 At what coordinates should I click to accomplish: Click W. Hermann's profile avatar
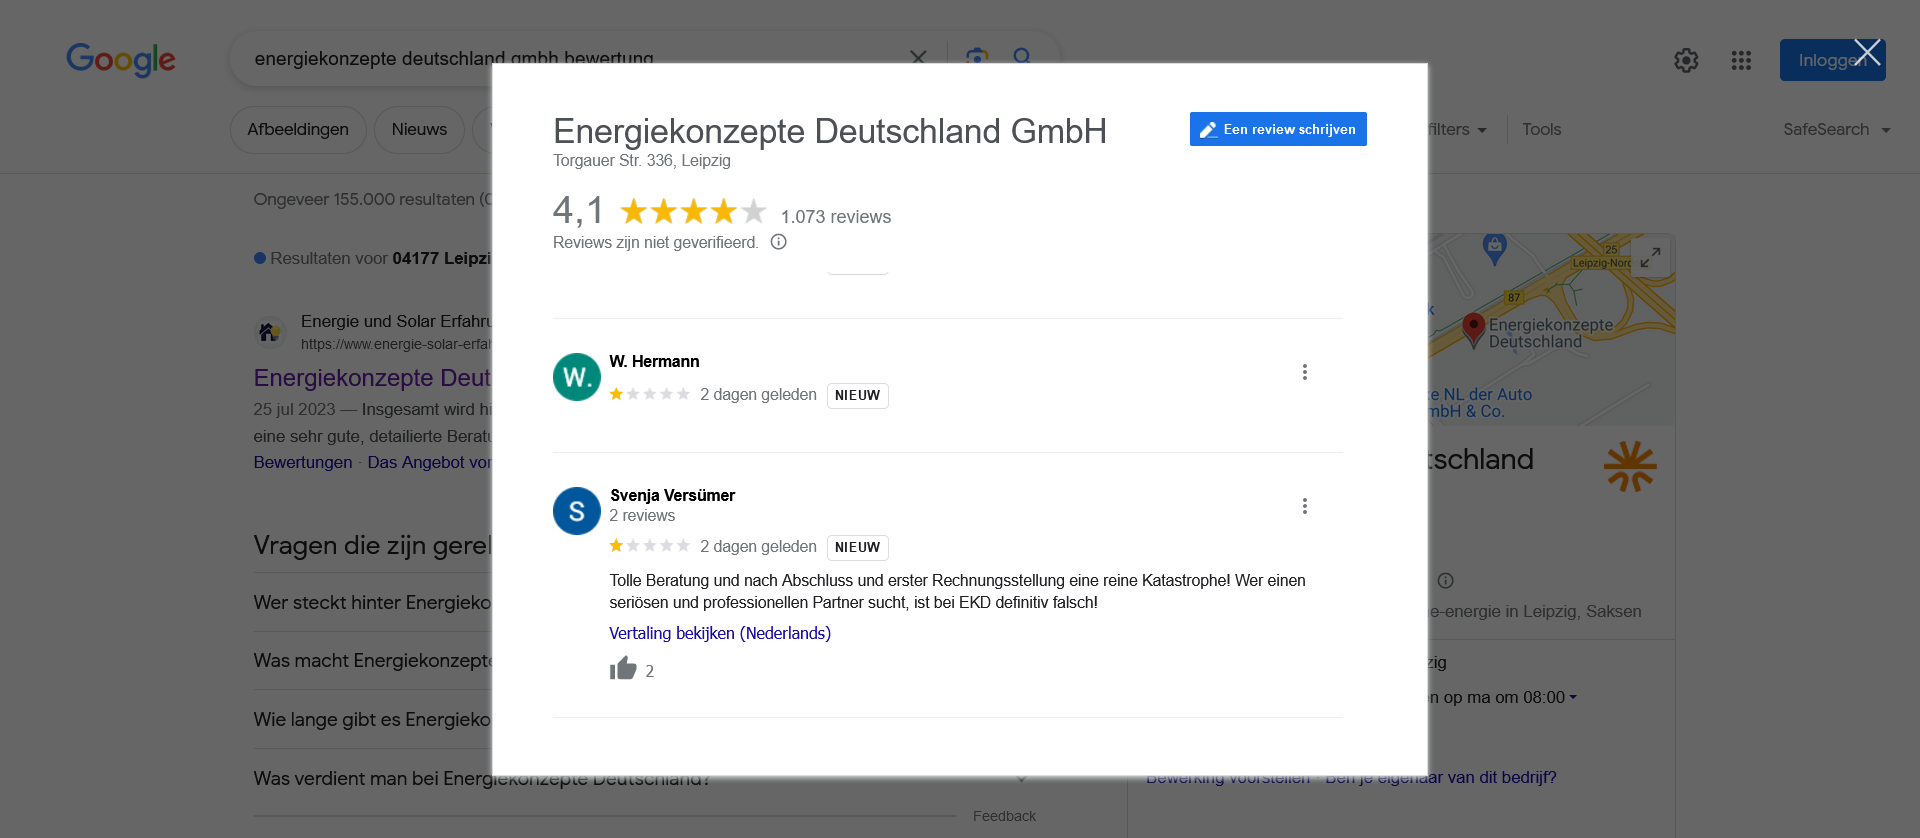point(576,377)
